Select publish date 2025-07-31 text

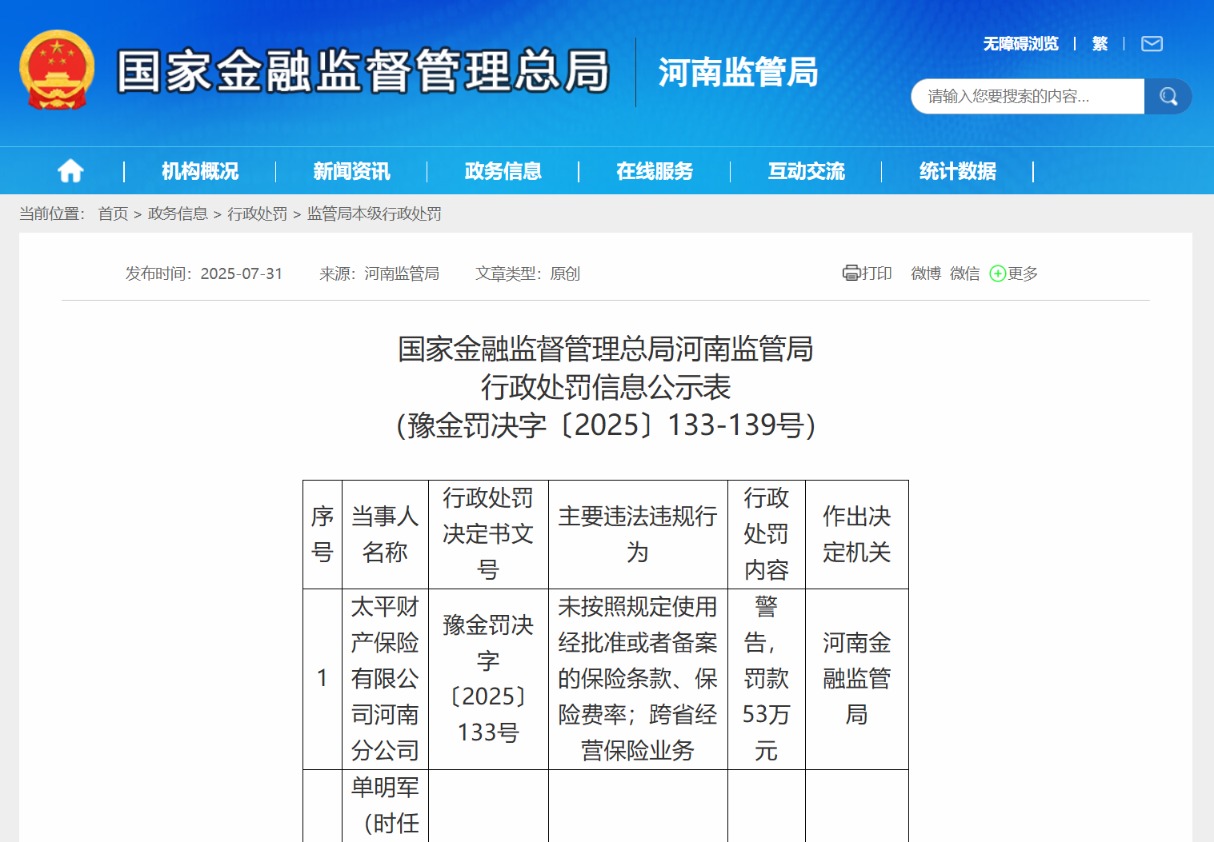(241, 274)
